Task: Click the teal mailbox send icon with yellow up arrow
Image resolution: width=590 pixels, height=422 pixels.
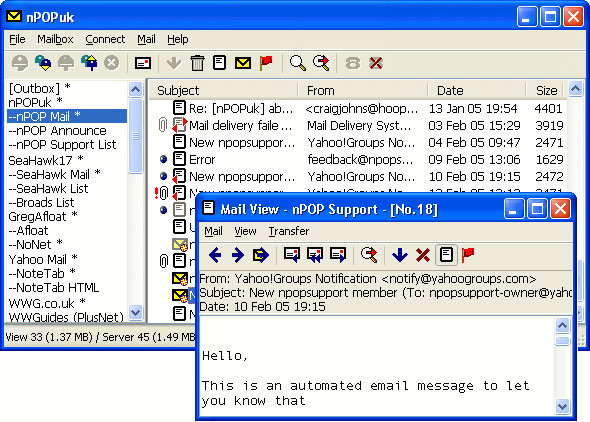Action: tap(89, 63)
